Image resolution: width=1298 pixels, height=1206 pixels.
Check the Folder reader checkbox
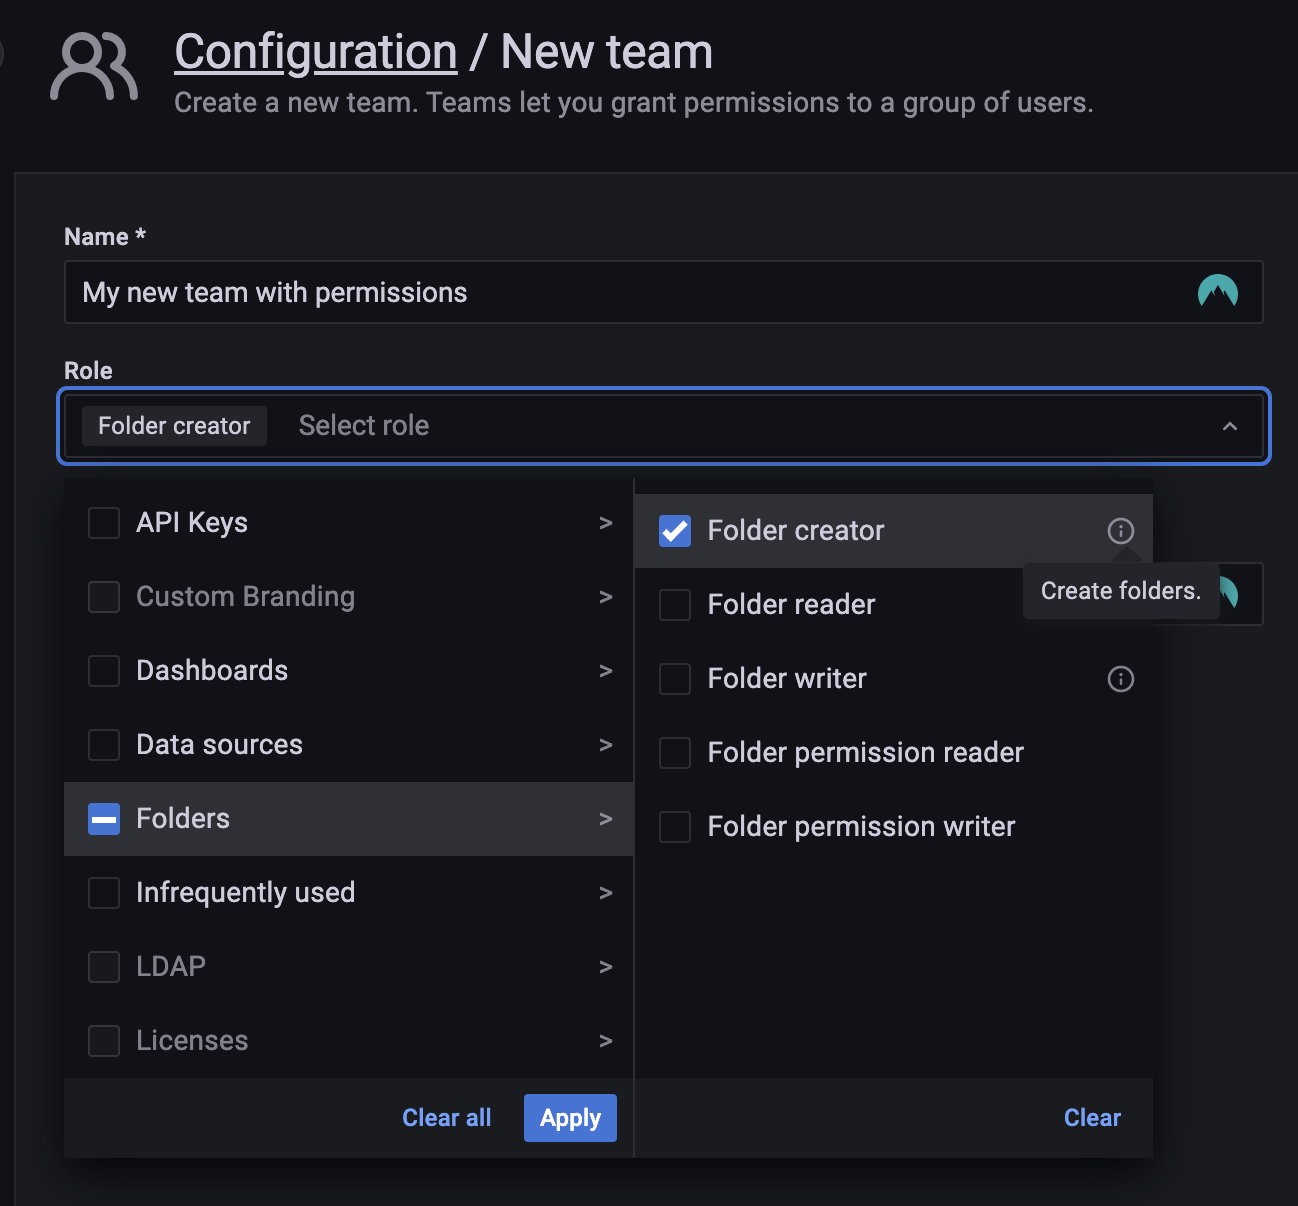pos(675,604)
